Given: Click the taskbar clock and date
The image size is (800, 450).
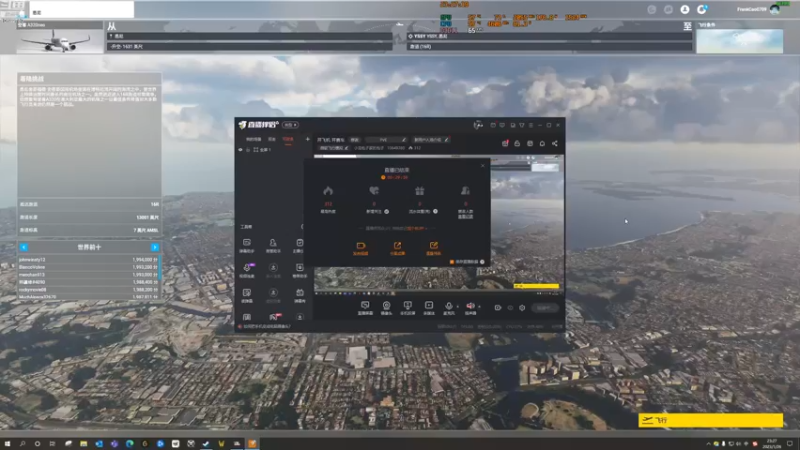Looking at the screenshot, I should tap(771, 443).
